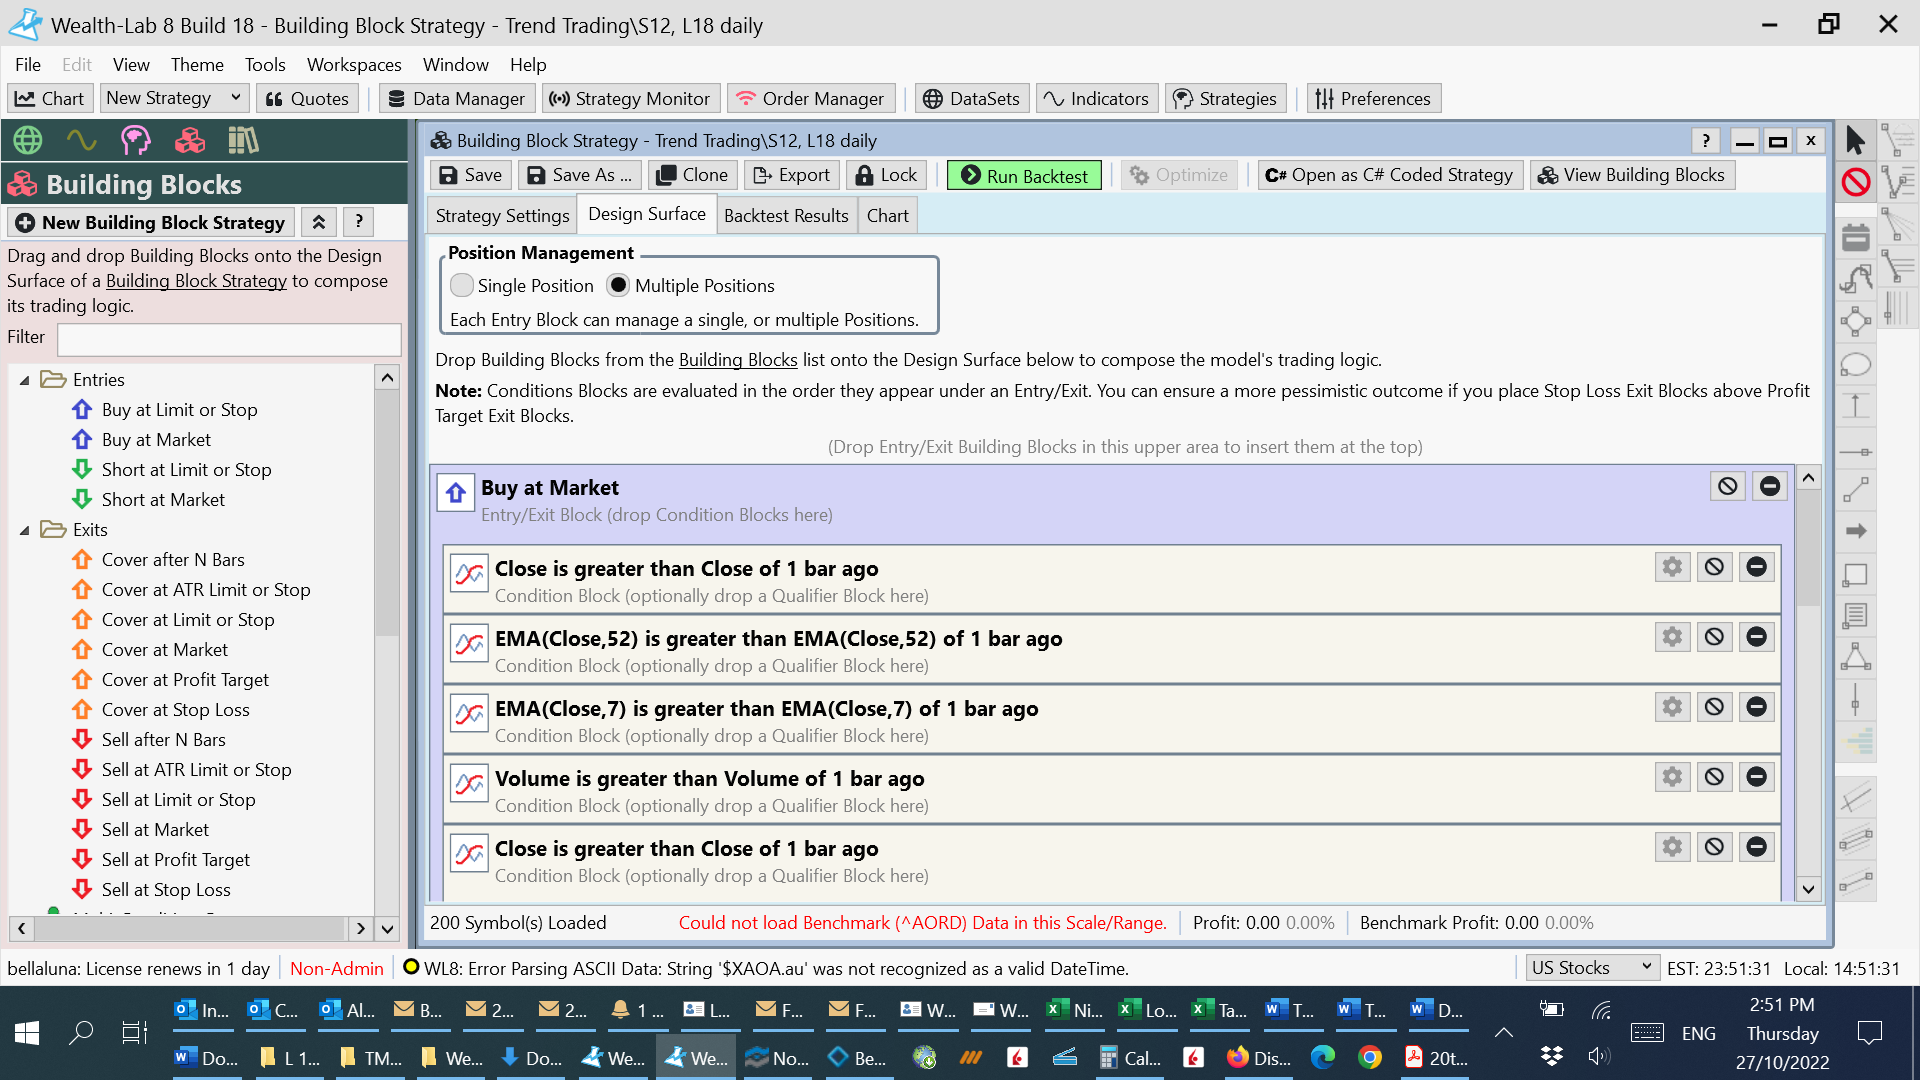
Task: Collapse the Exits tree folder
Action: pyautogui.click(x=25, y=531)
